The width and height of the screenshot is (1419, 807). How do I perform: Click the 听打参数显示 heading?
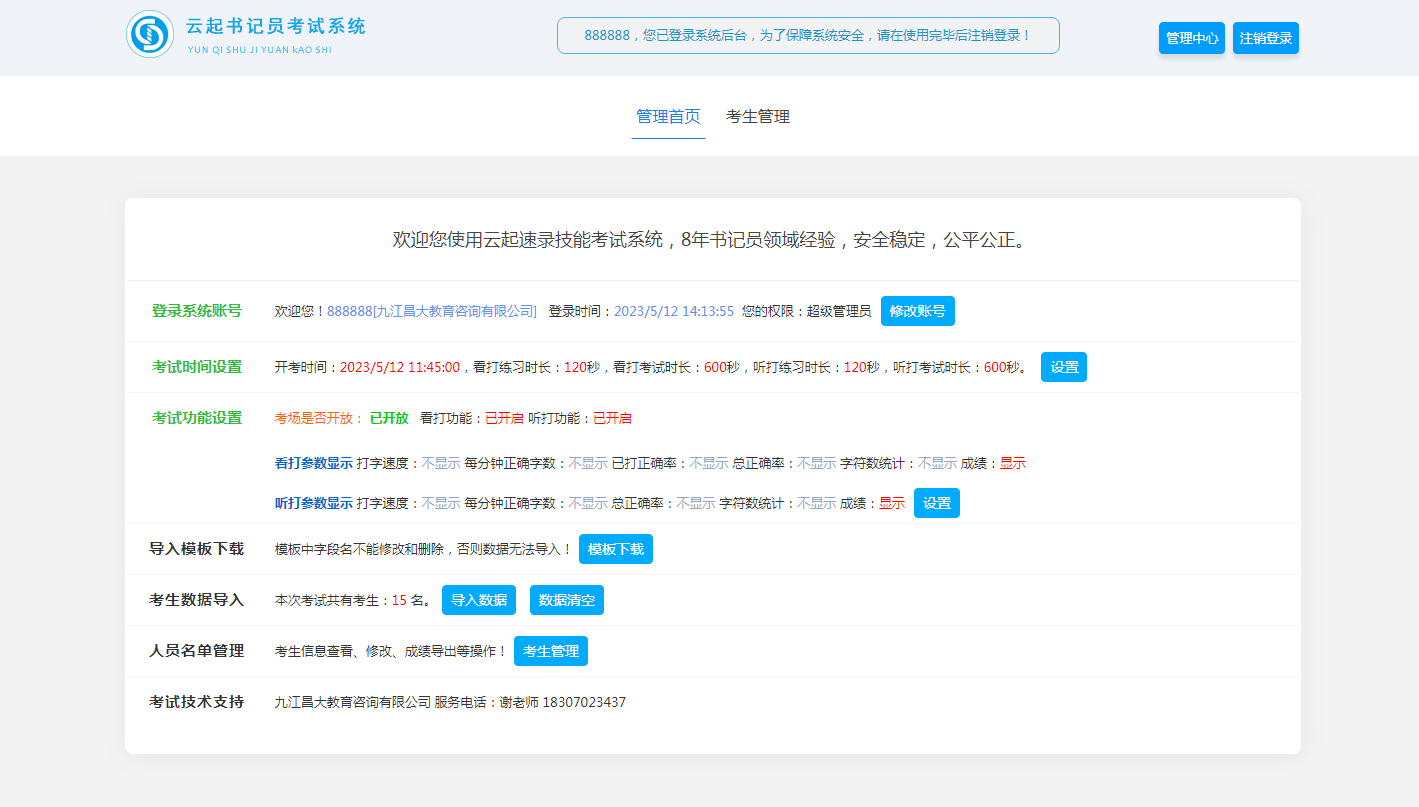click(314, 503)
